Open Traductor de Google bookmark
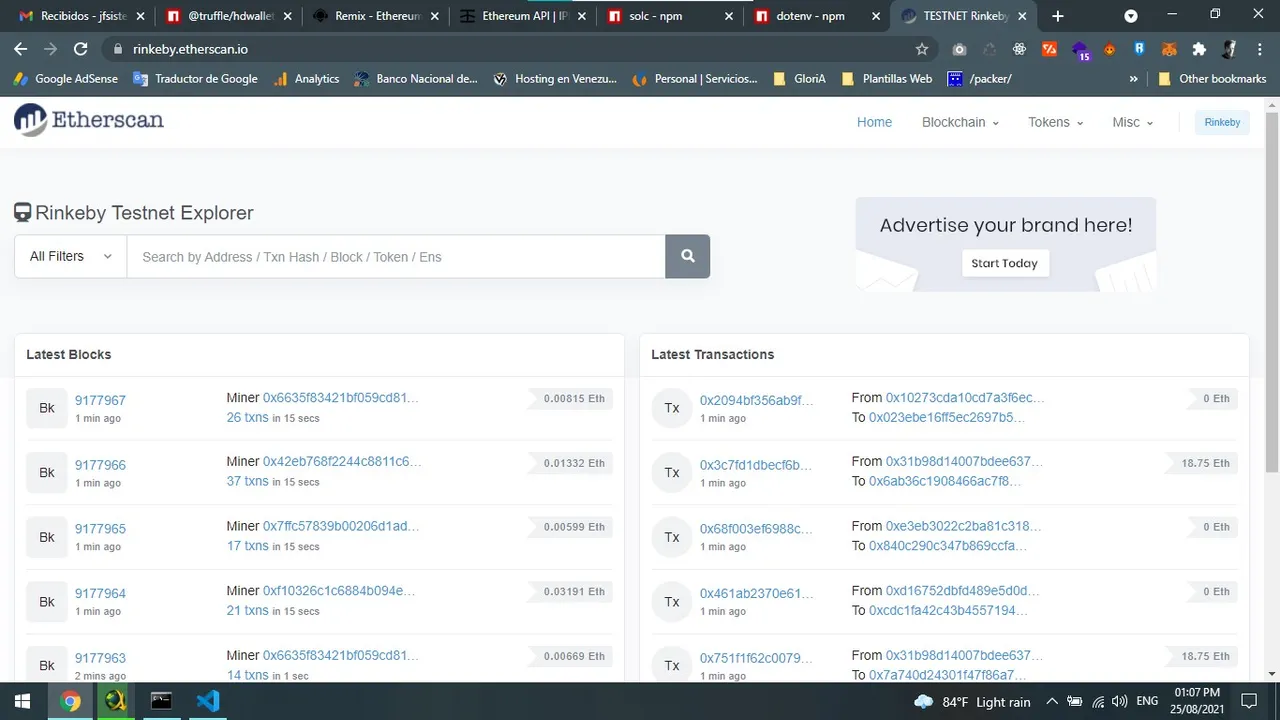Viewport: 1280px width, 720px height. [x=195, y=79]
